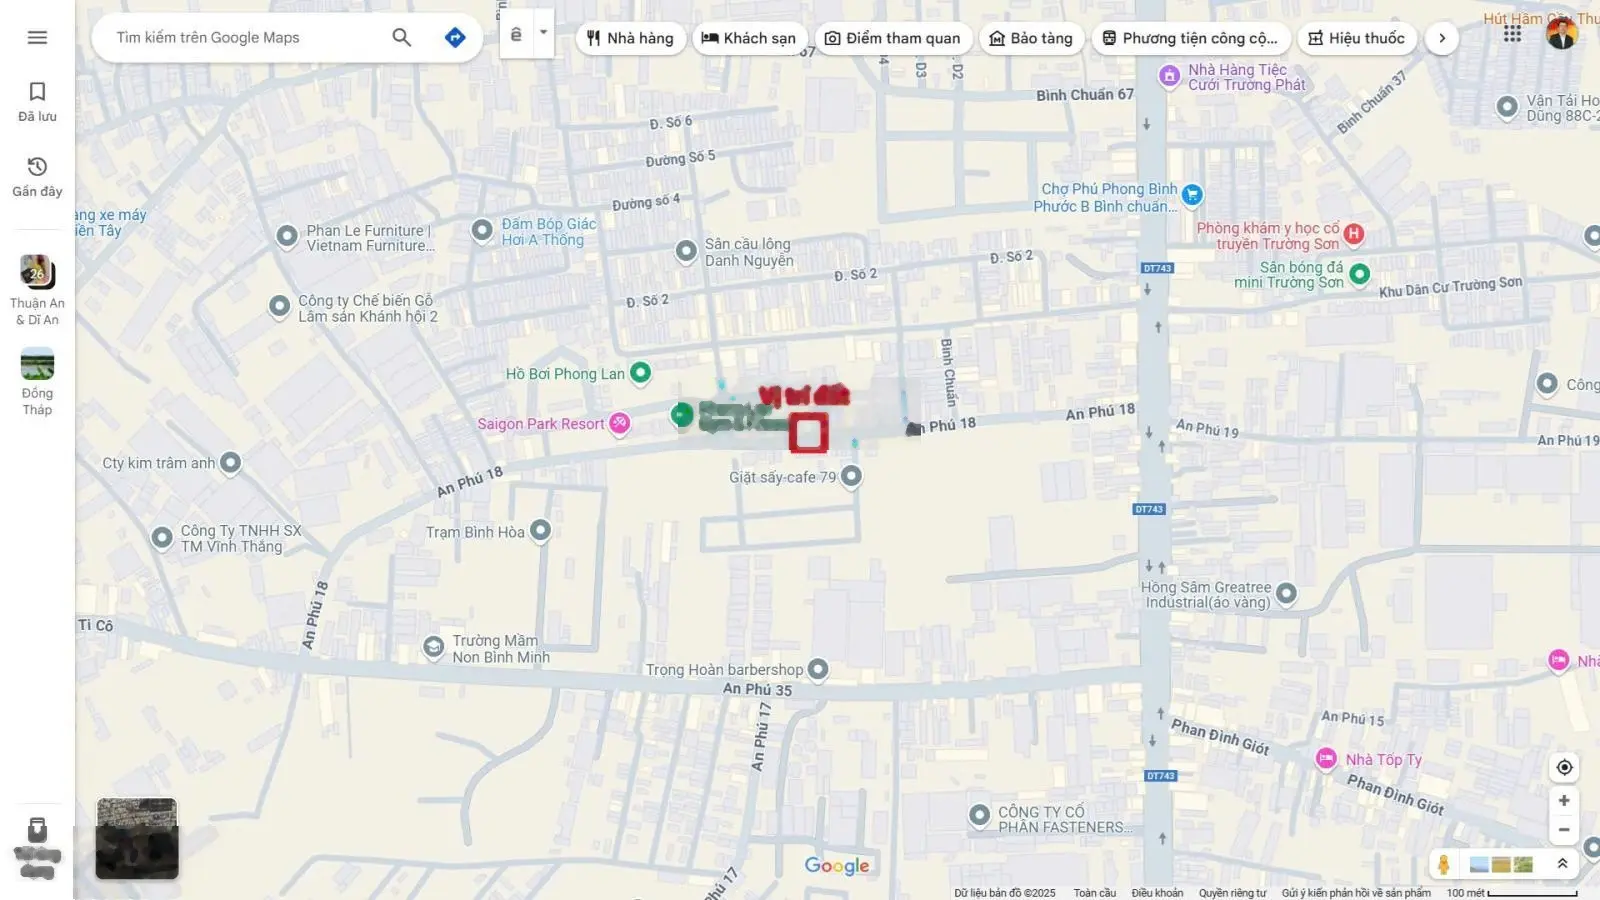The image size is (1600, 900).
Task: Switch to satellite layer thumbnail
Action: [137, 838]
